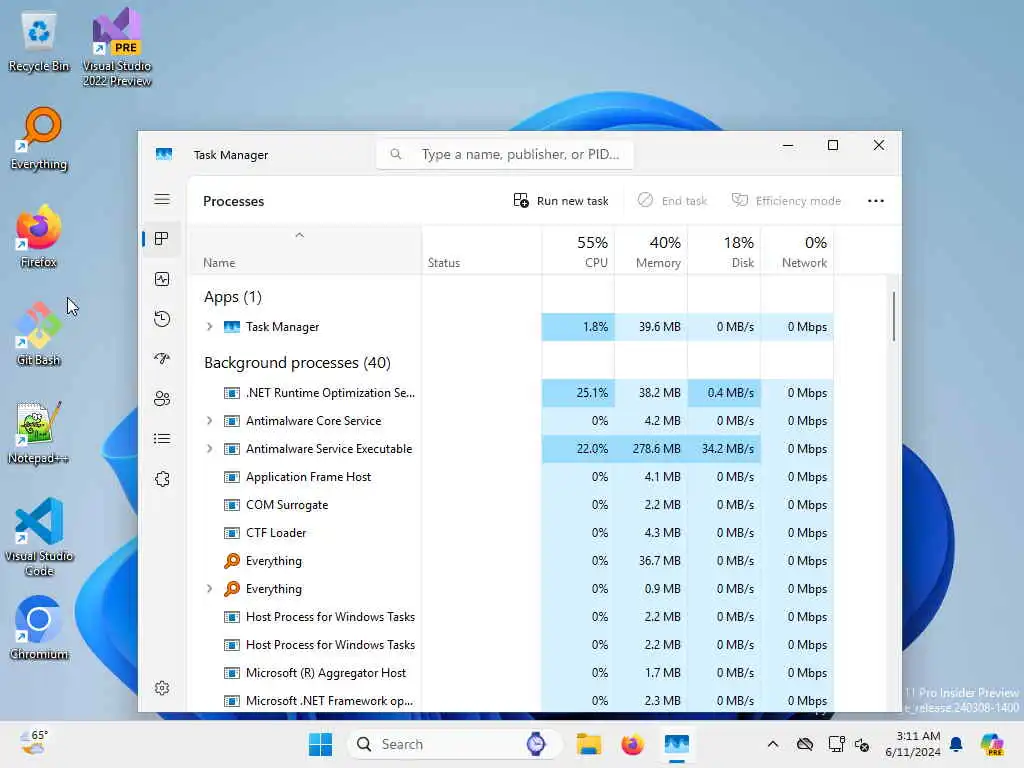Image resolution: width=1024 pixels, height=768 pixels.
Task: Open the Task Manager hamburger navigation menu
Action: click(162, 199)
